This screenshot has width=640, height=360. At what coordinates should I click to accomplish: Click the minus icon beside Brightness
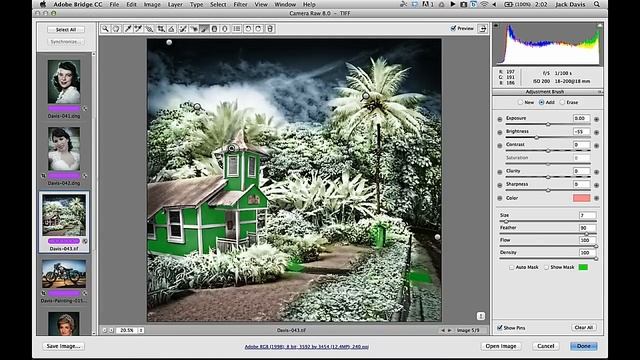click(x=500, y=132)
